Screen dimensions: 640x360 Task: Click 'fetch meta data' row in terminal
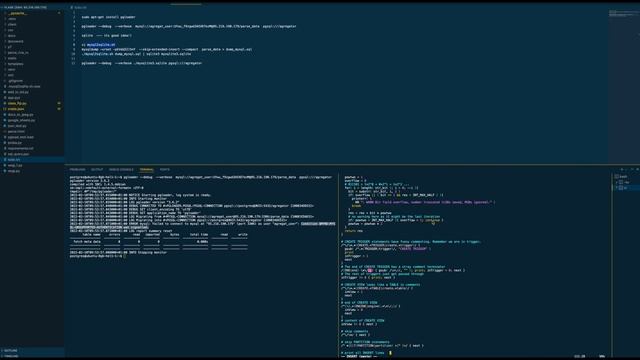(x=159, y=242)
